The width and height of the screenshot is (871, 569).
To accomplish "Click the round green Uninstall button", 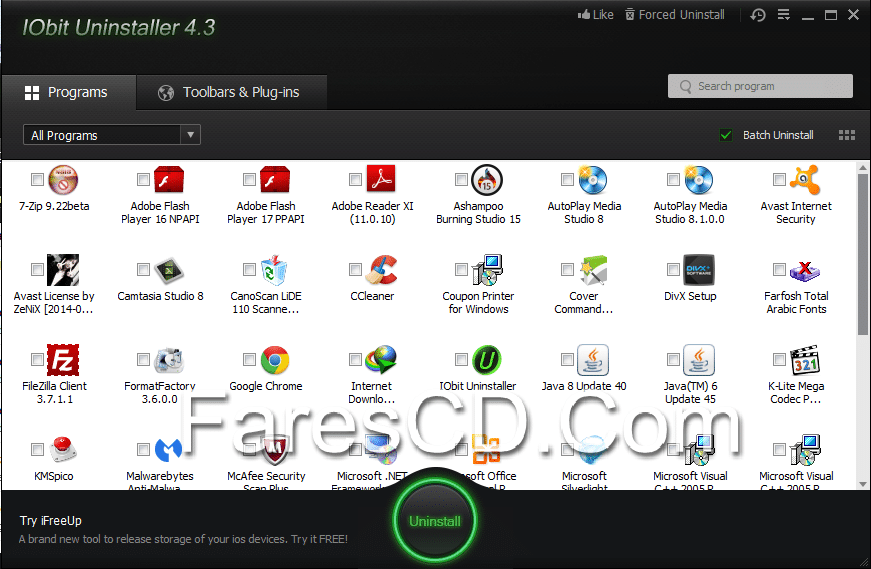I will 435,521.
